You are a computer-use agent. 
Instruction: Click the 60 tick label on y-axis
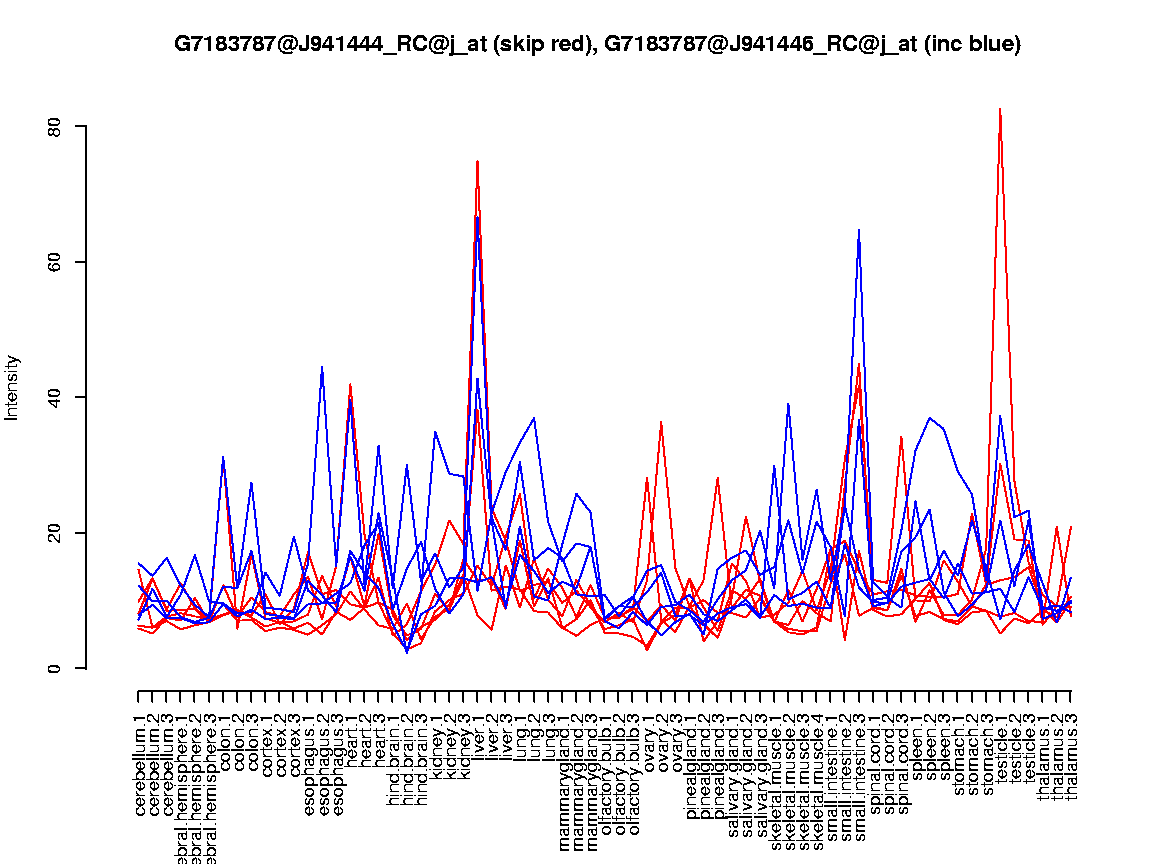click(x=55, y=262)
